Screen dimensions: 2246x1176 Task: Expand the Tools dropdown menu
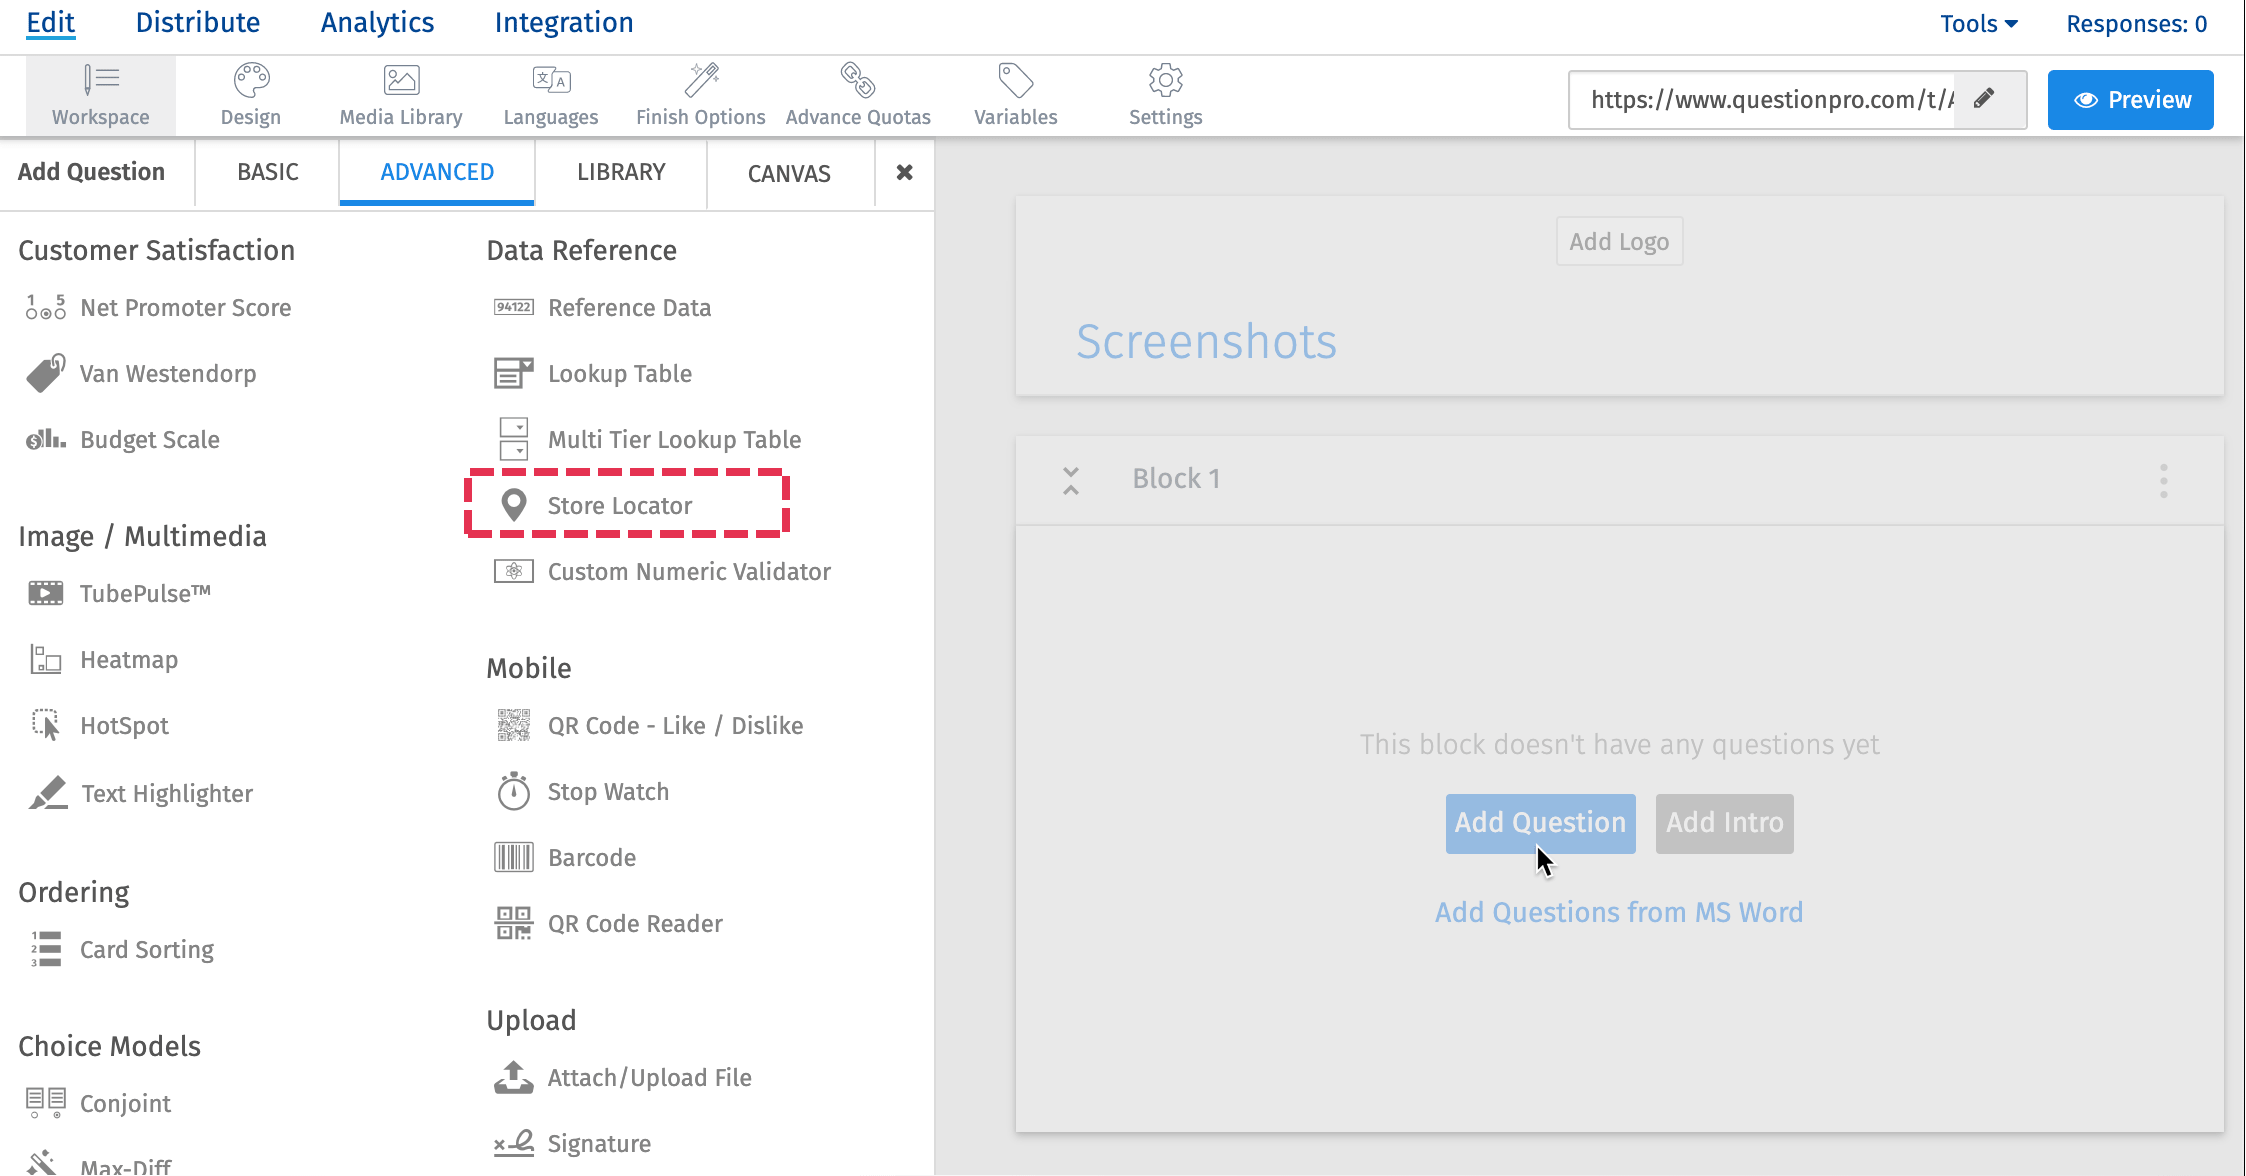click(1978, 24)
